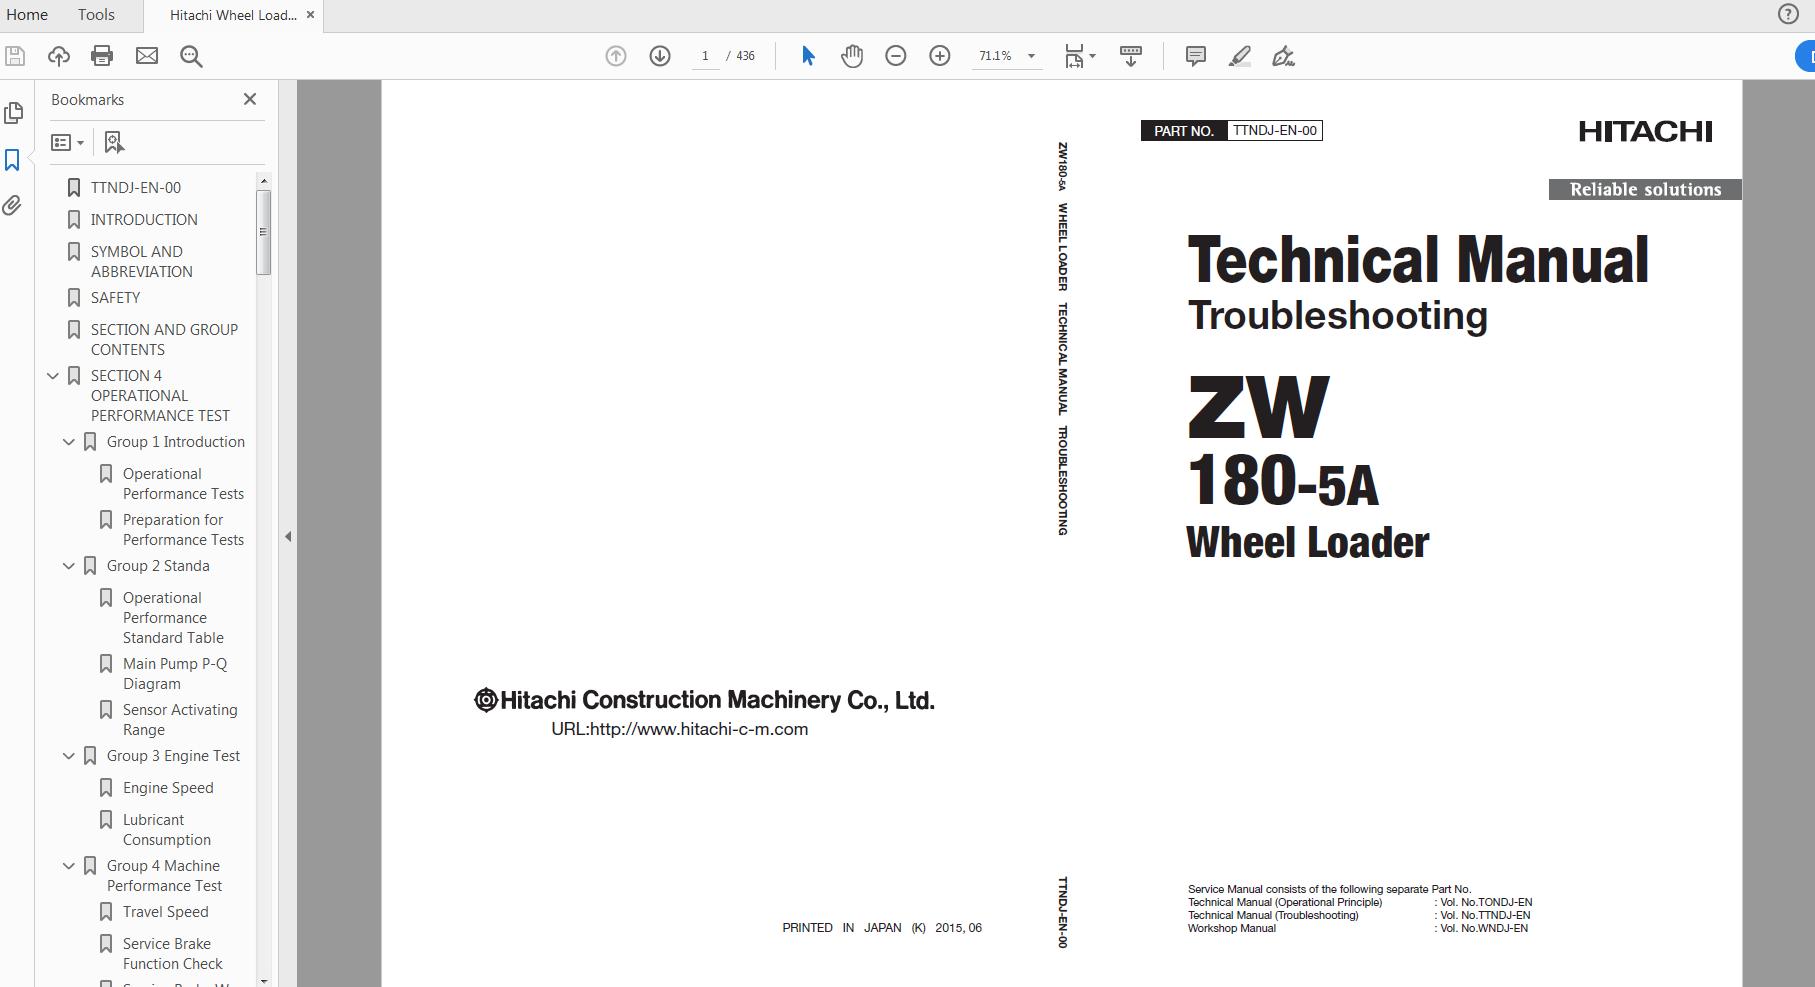1815x987 pixels.
Task: Open SYMBOL AND ABBREVIATION bookmark
Action: (142, 262)
